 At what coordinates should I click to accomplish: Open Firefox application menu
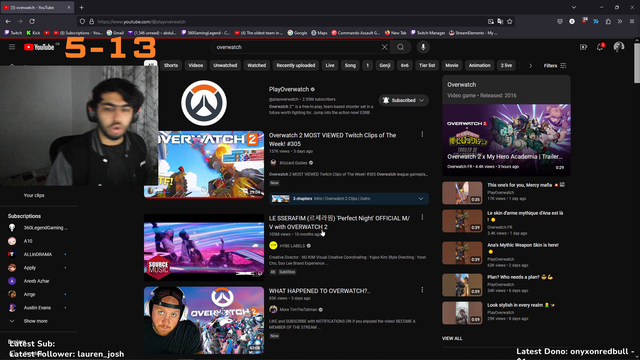(632, 22)
